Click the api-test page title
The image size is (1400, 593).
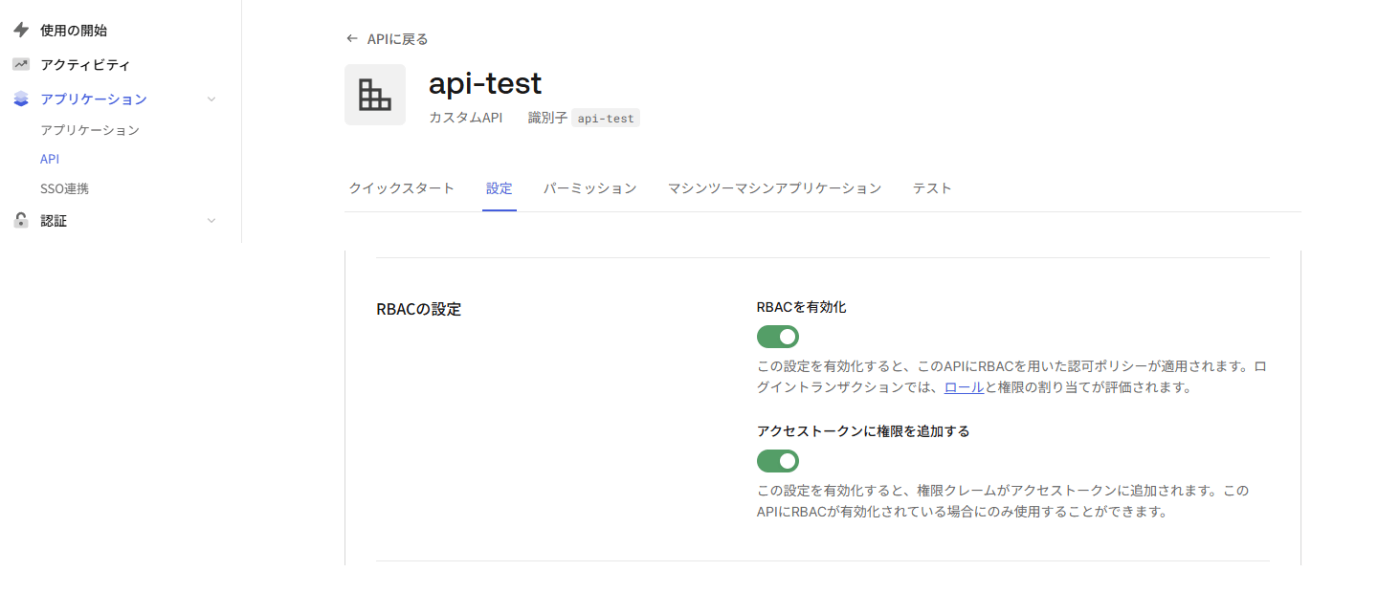pos(485,82)
